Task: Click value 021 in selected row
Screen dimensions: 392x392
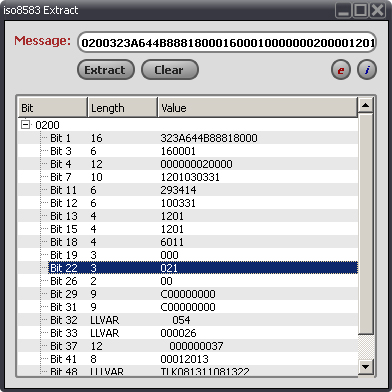Action: click(x=169, y=268)
